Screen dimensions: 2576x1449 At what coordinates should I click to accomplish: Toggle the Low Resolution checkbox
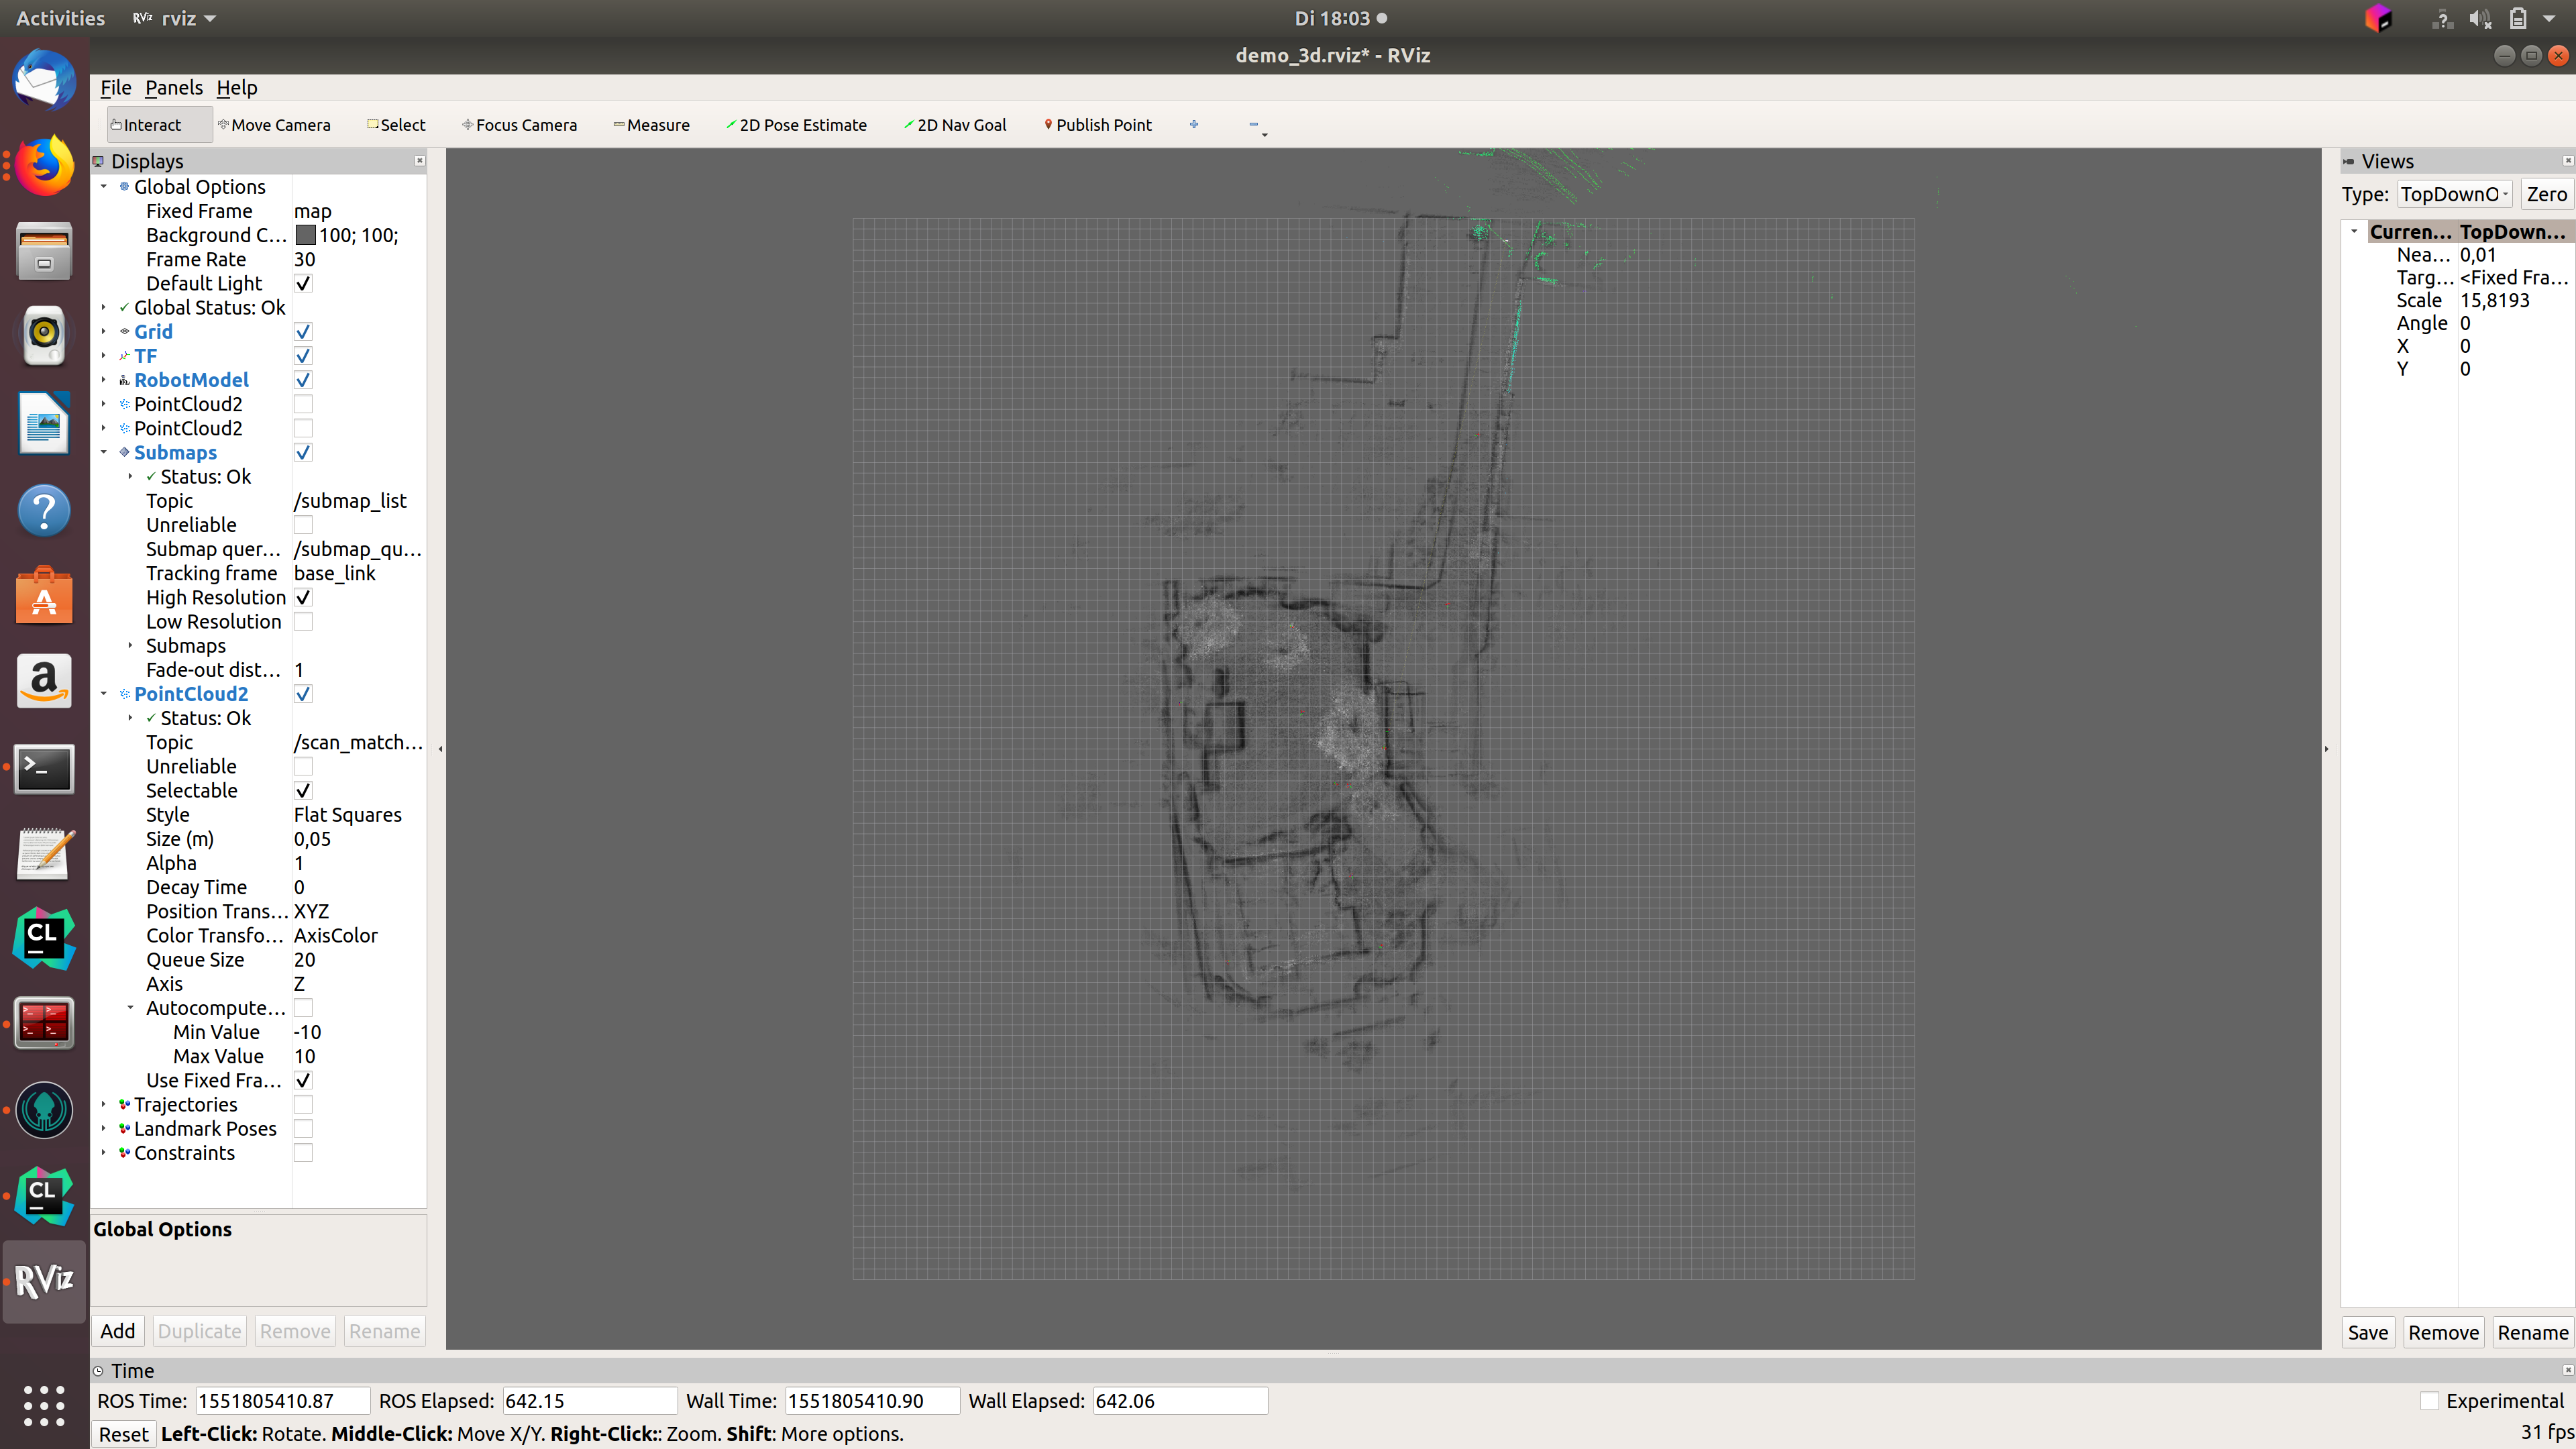click(x=303, y=622)
